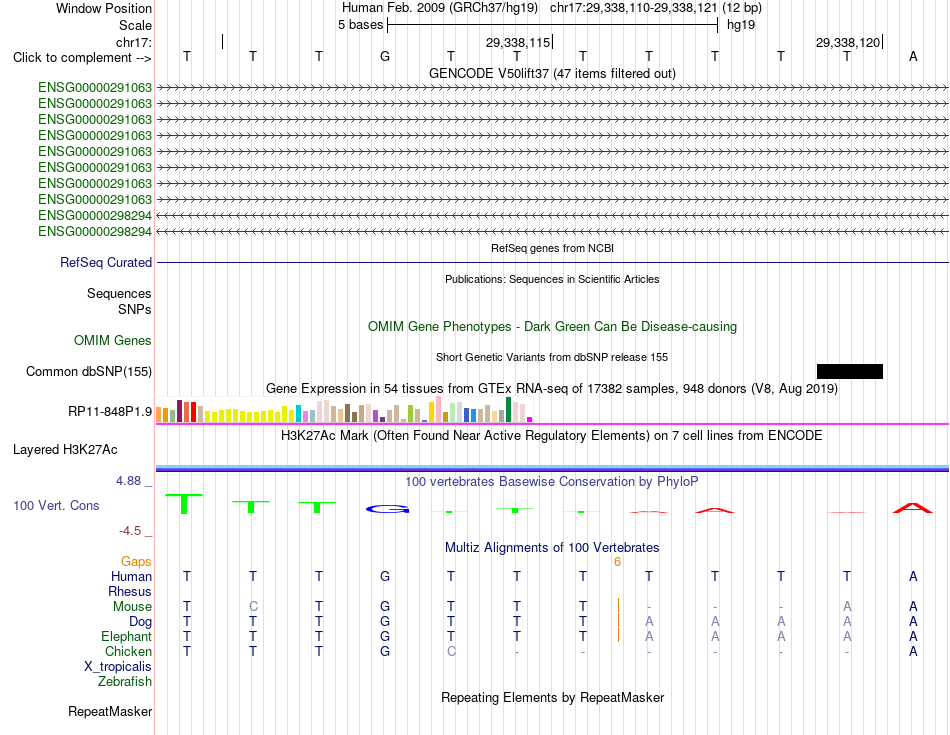Click the "Scale" track label
Image resolution: width=950 pixels, height=735 pixels.
(x=135, y=25)
